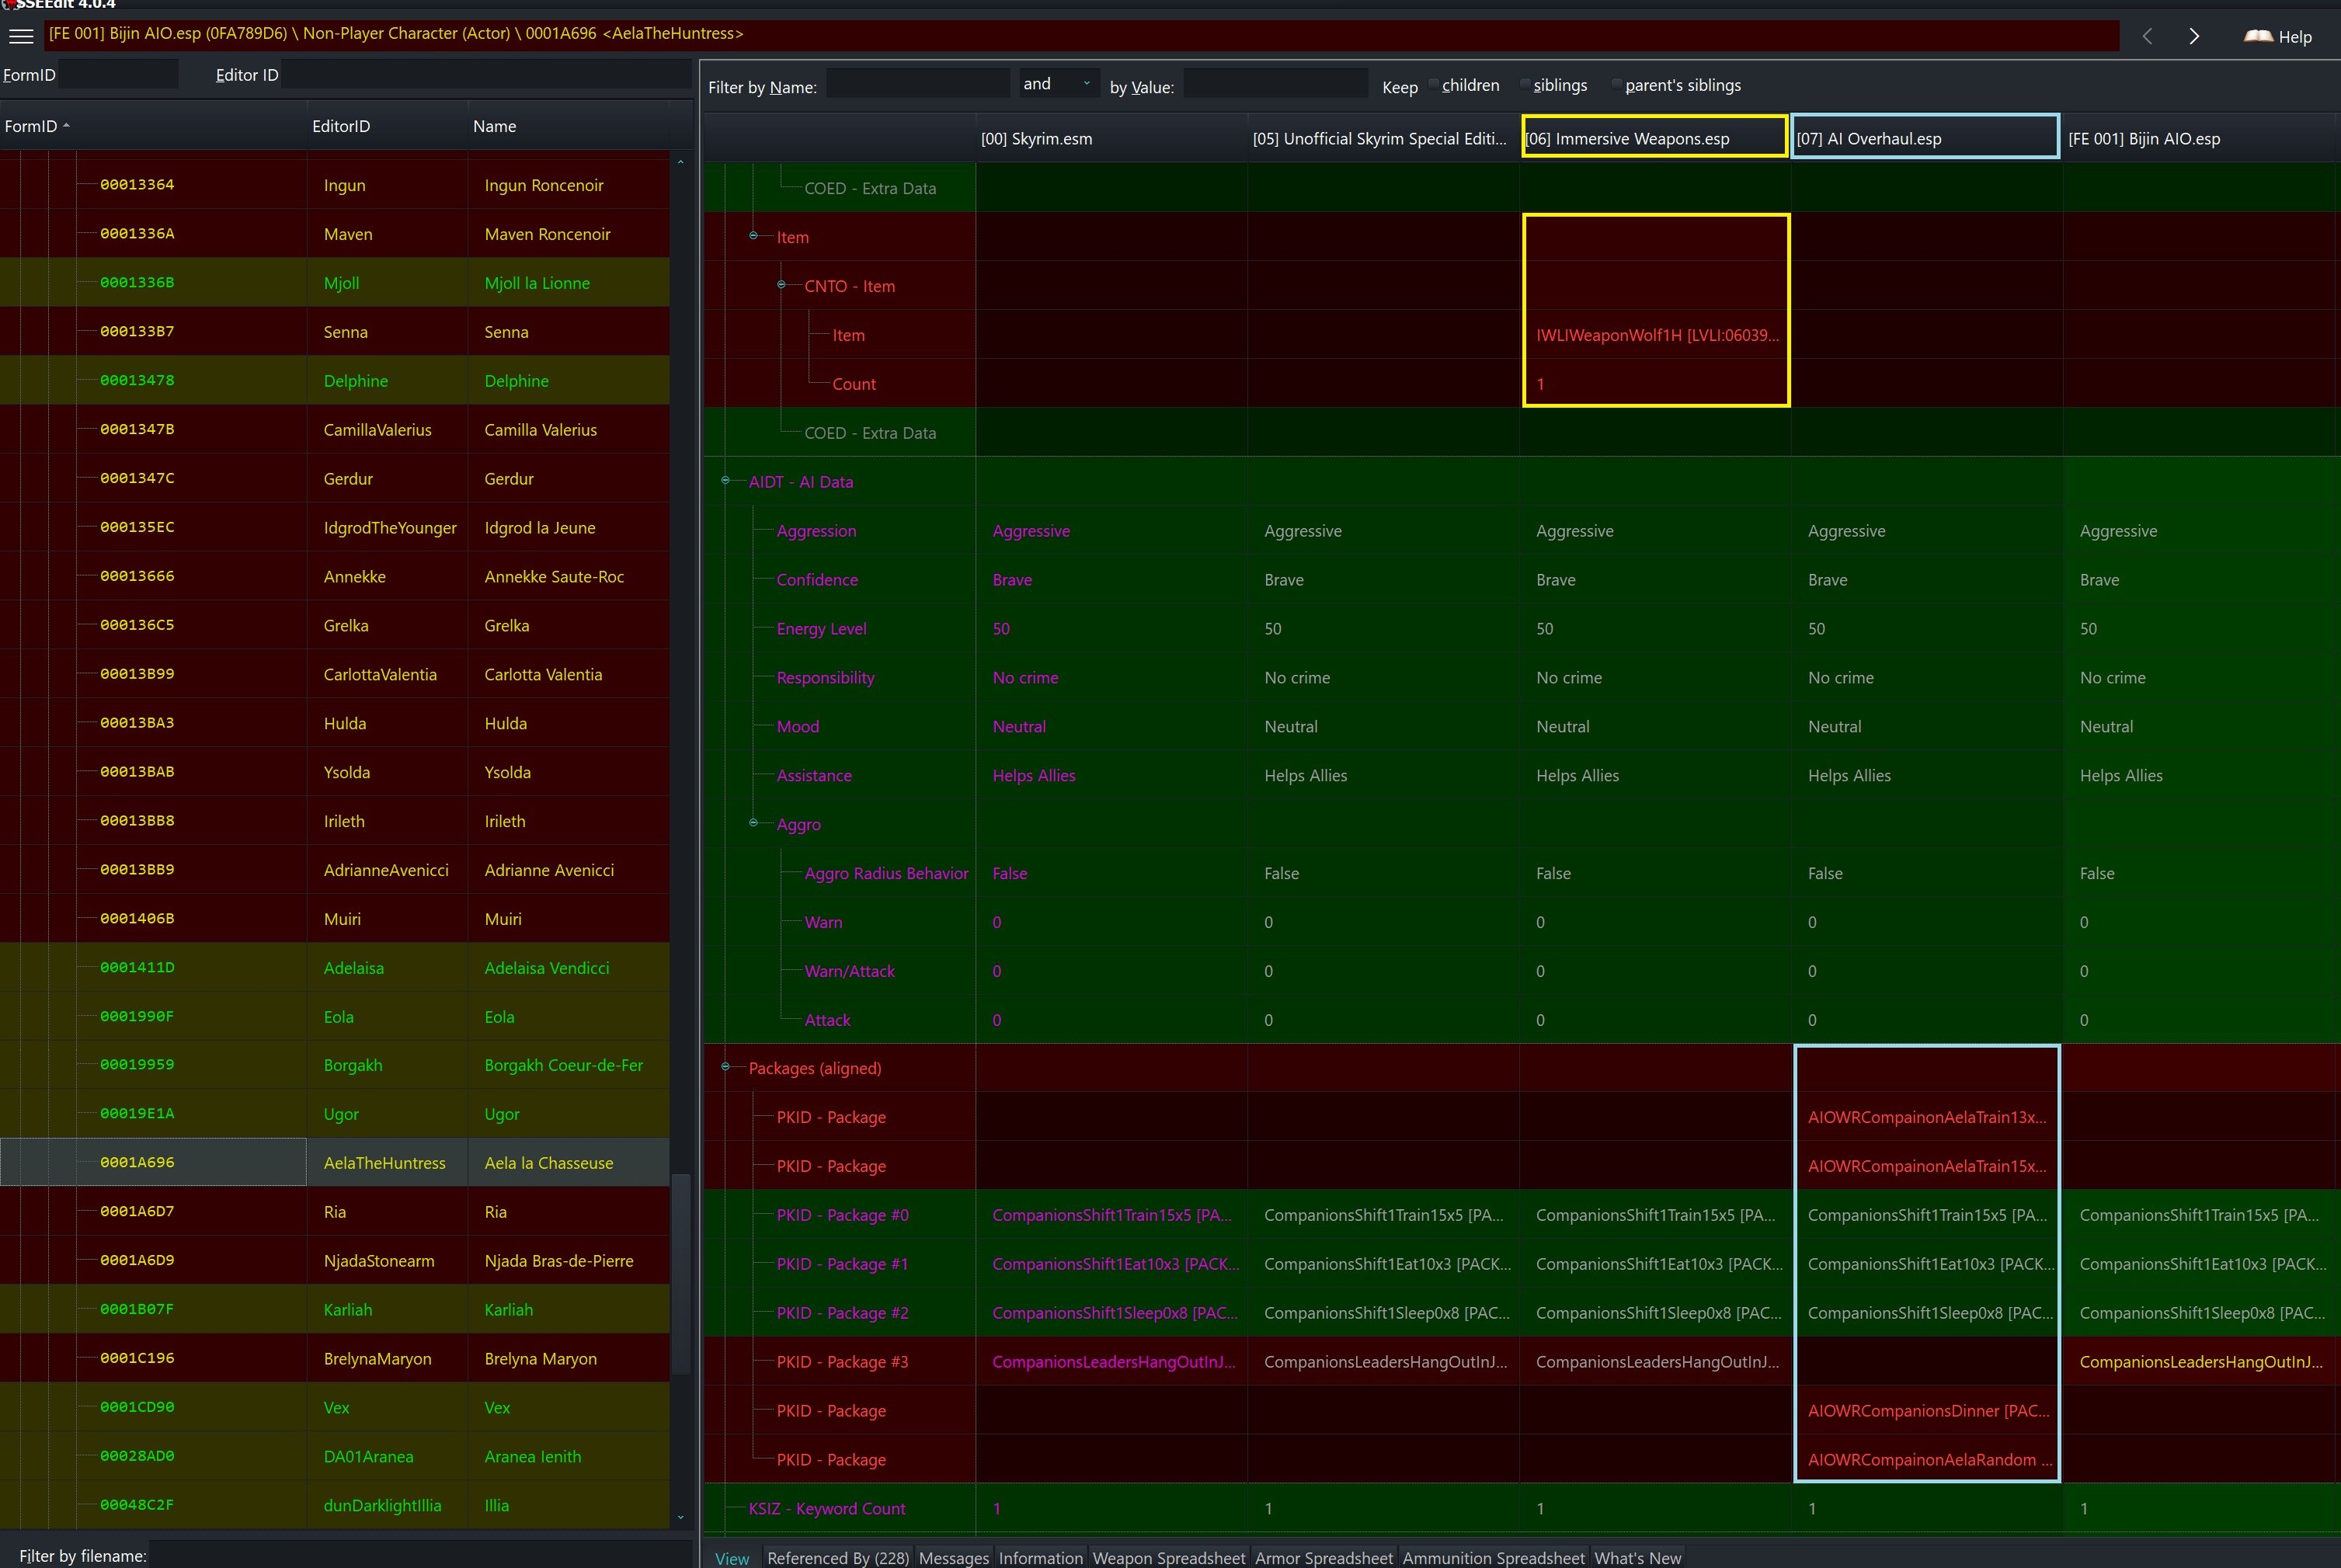
Task: Select the KSIZ - Keyword Count row
Action: (1522, 1508)
